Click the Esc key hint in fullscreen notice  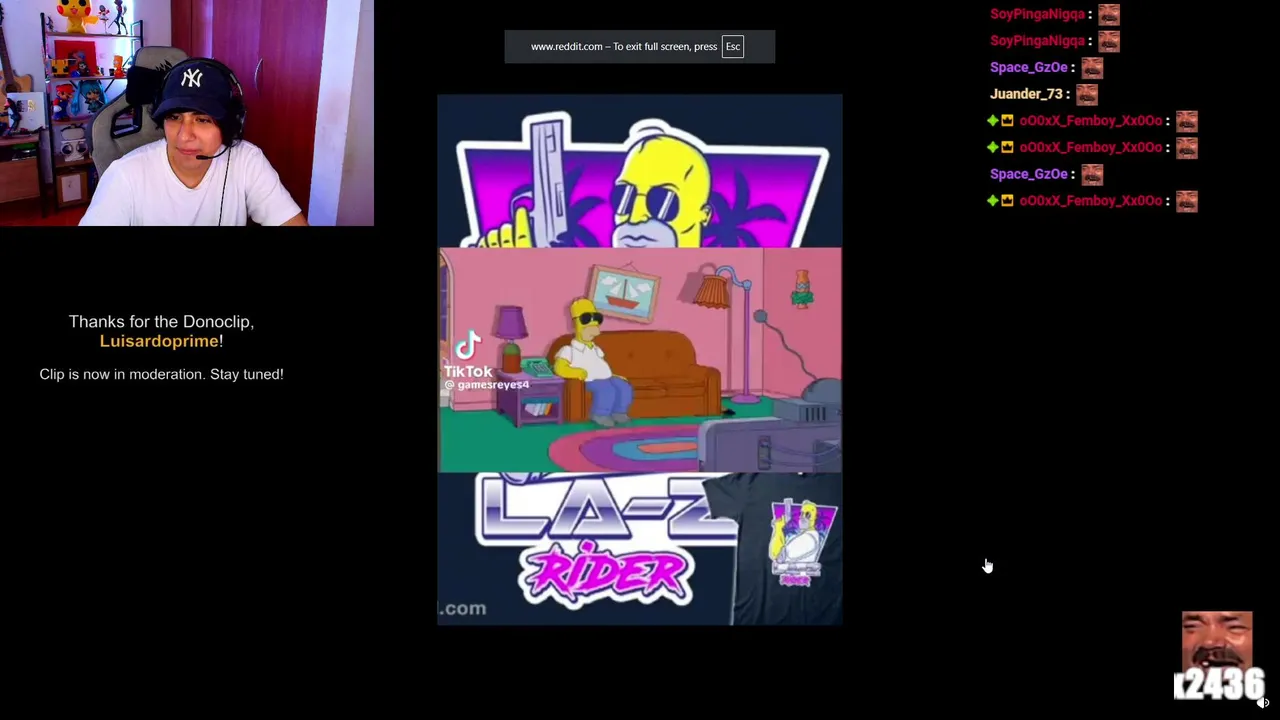click(733, 46)
